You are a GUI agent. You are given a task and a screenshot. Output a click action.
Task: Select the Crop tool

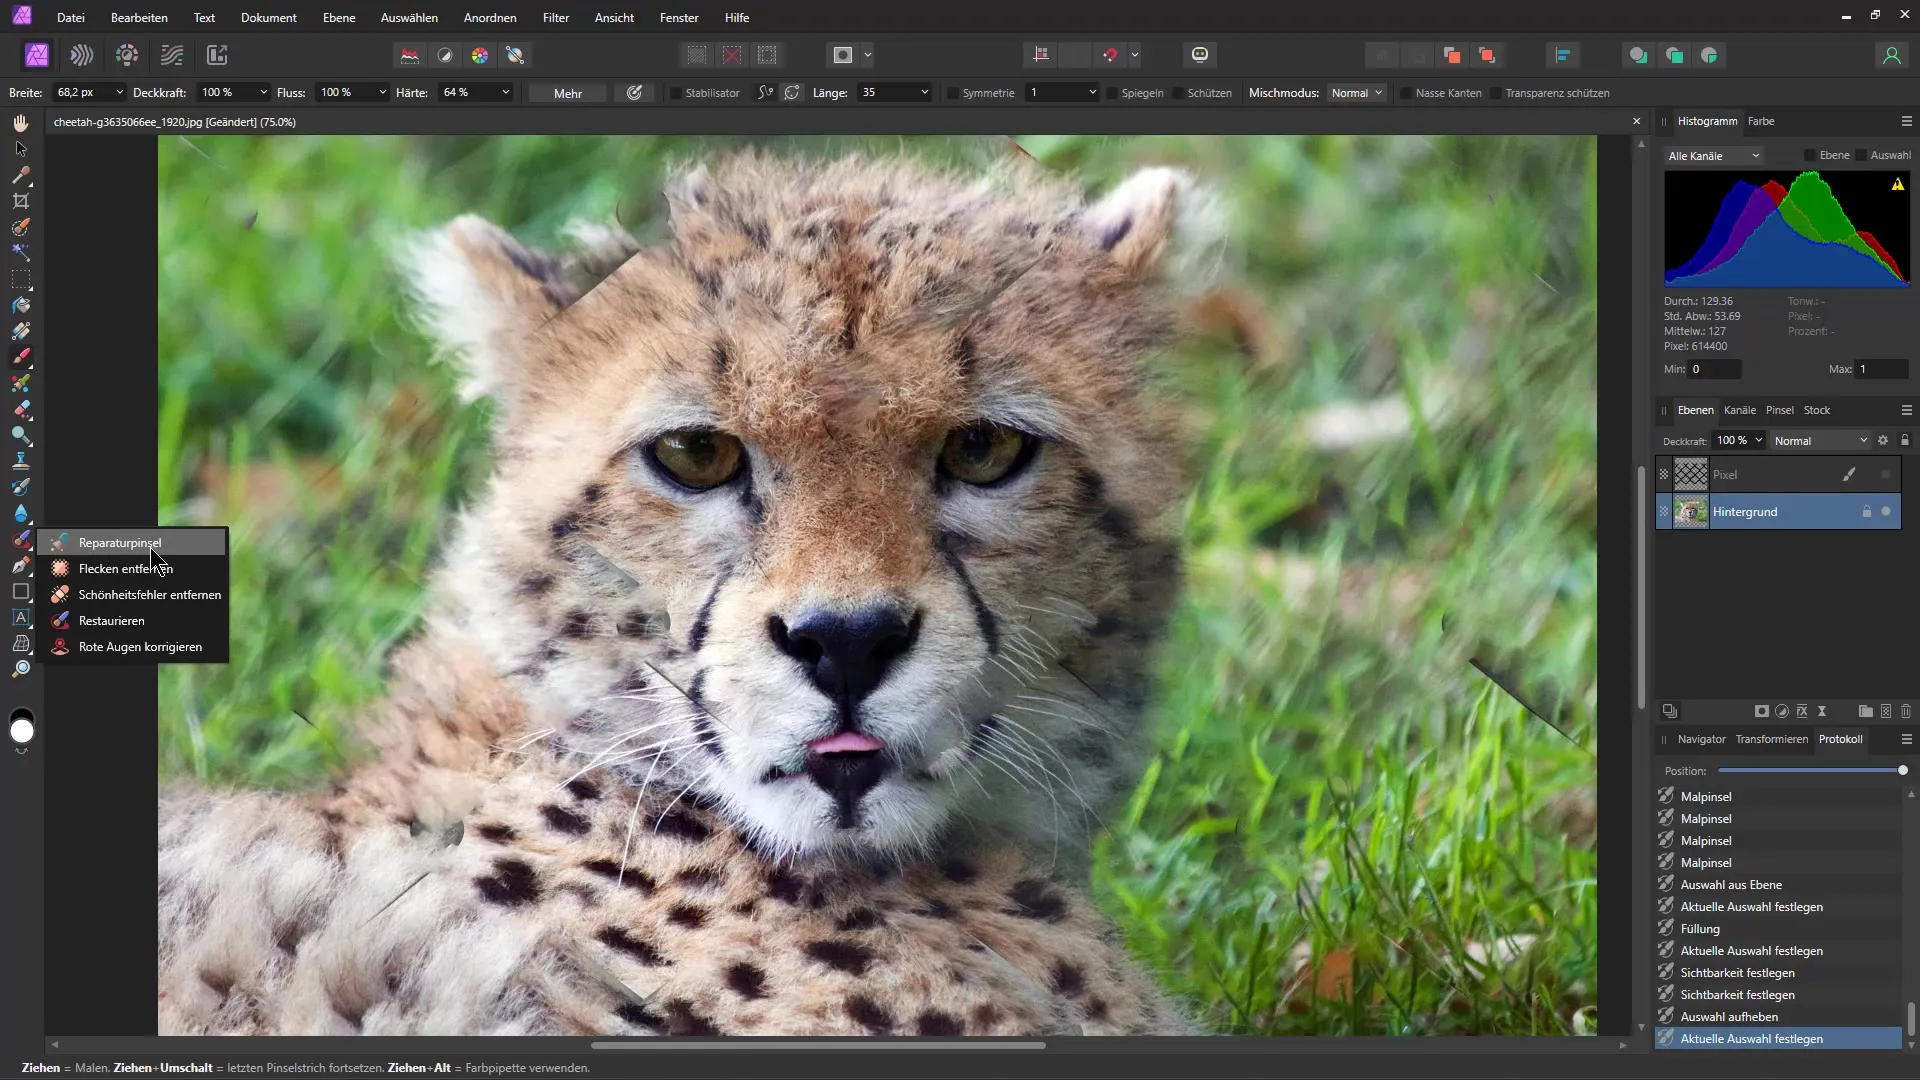pos(21,201)
